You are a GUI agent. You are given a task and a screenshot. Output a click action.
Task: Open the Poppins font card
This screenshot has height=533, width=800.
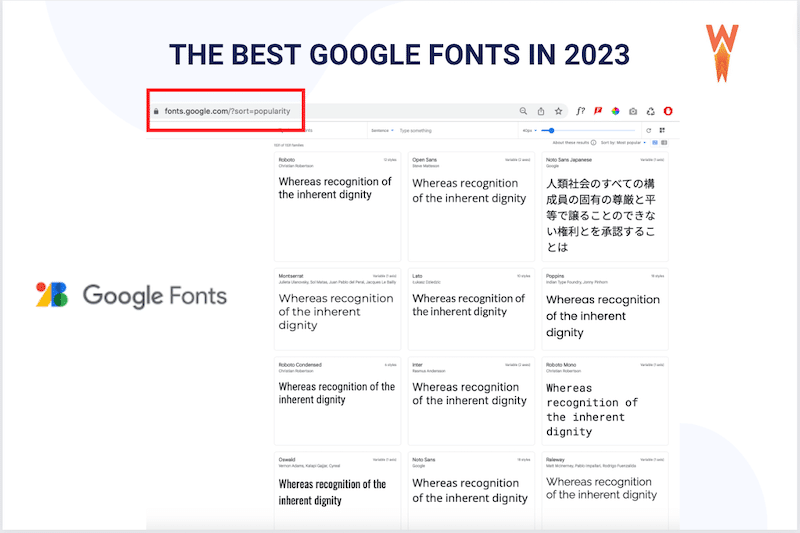(x=605, y=309)
